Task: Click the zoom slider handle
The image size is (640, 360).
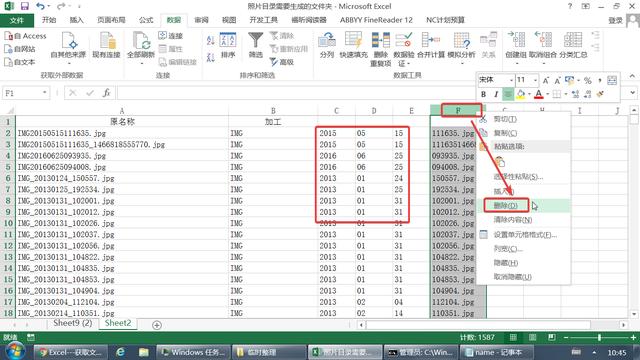Action: click(599, 337)
